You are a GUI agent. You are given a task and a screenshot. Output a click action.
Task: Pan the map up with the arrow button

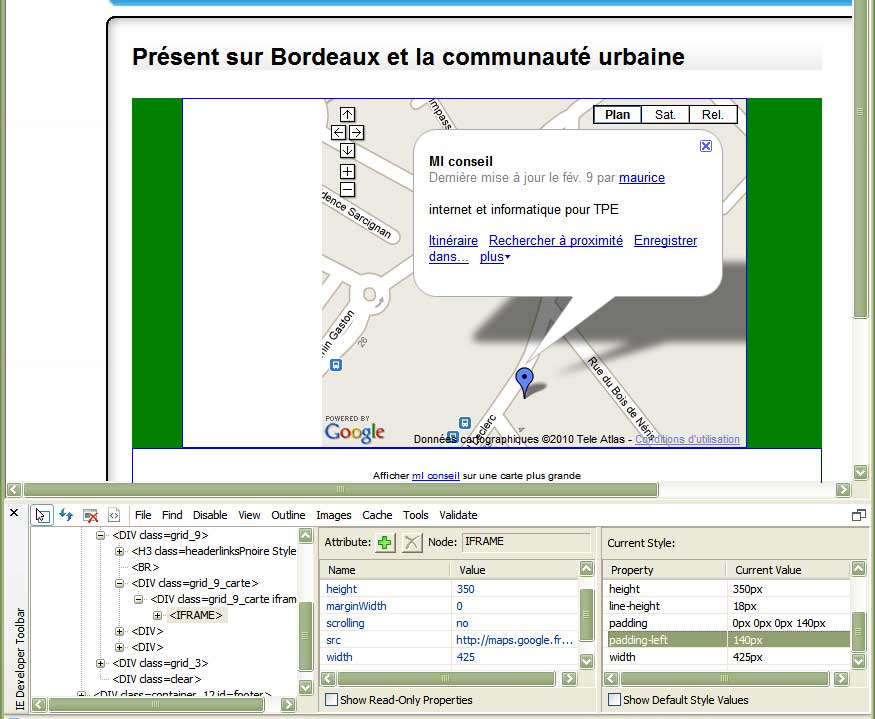(347, 114)
